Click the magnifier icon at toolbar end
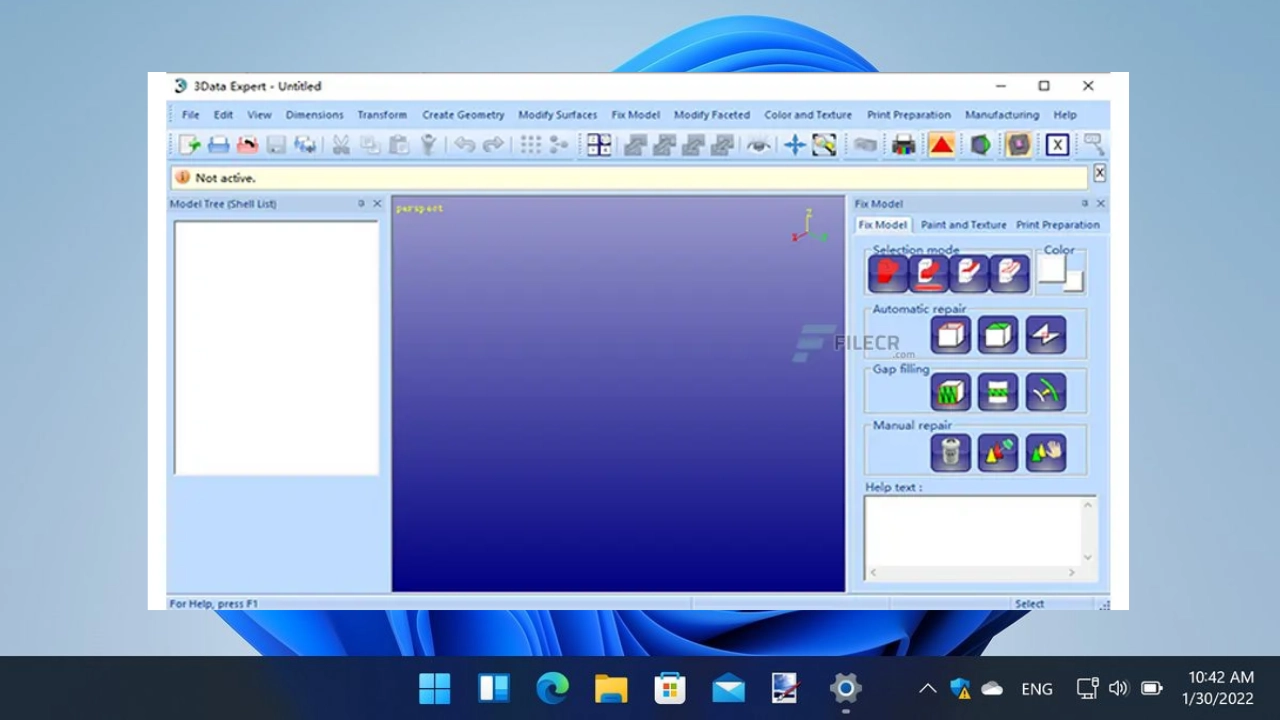Image resolution: width=1280 pixels, height=720 pixels. pos(1093,145)
